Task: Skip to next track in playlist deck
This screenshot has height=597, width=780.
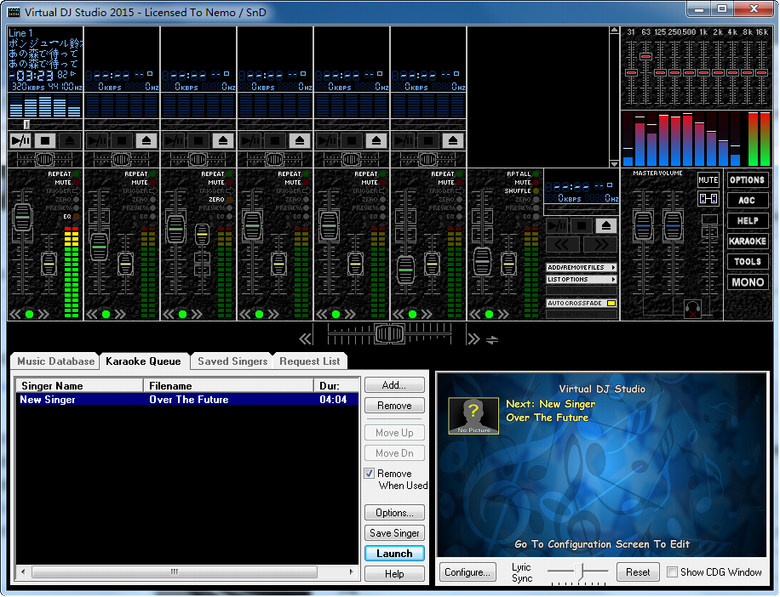Action: (600, 245)
